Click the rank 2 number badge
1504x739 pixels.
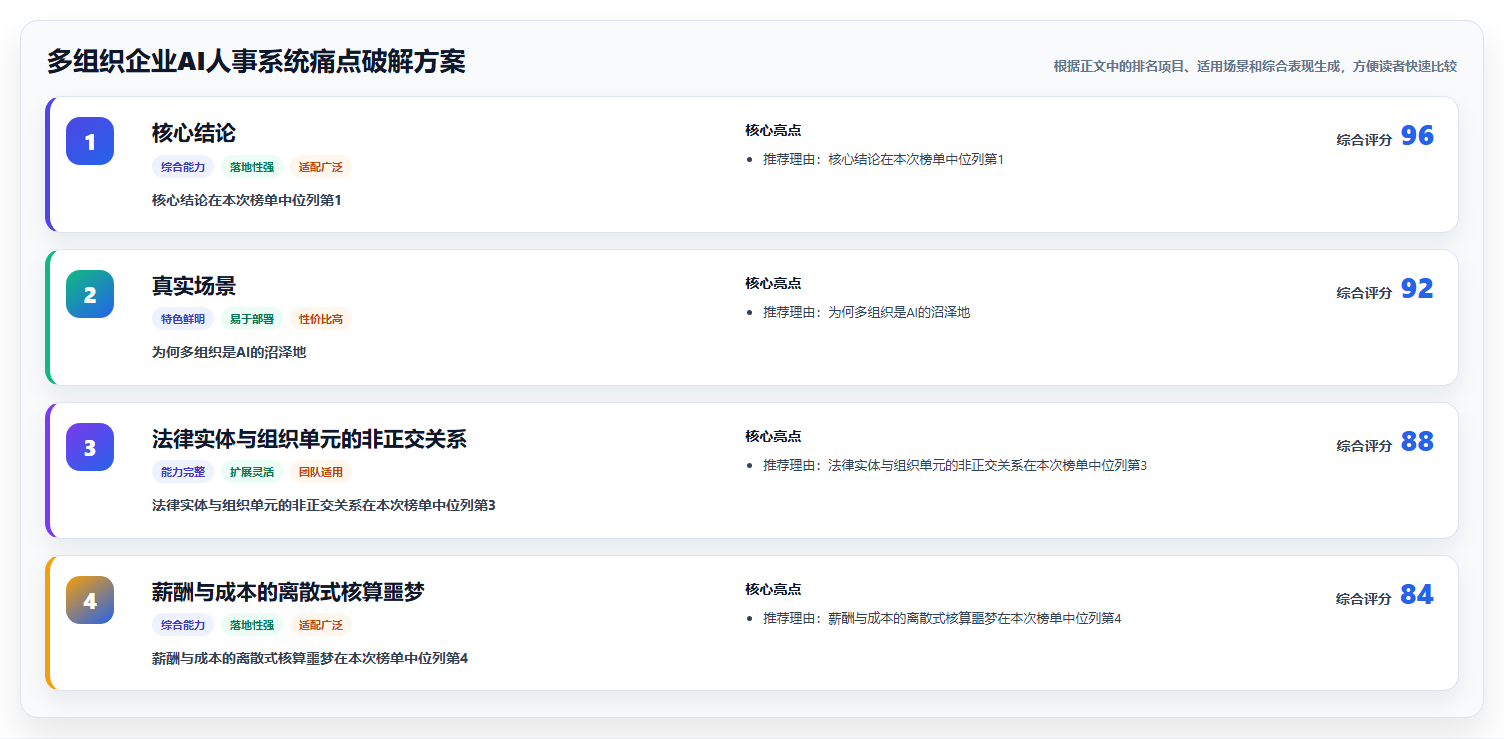[90, 294]
